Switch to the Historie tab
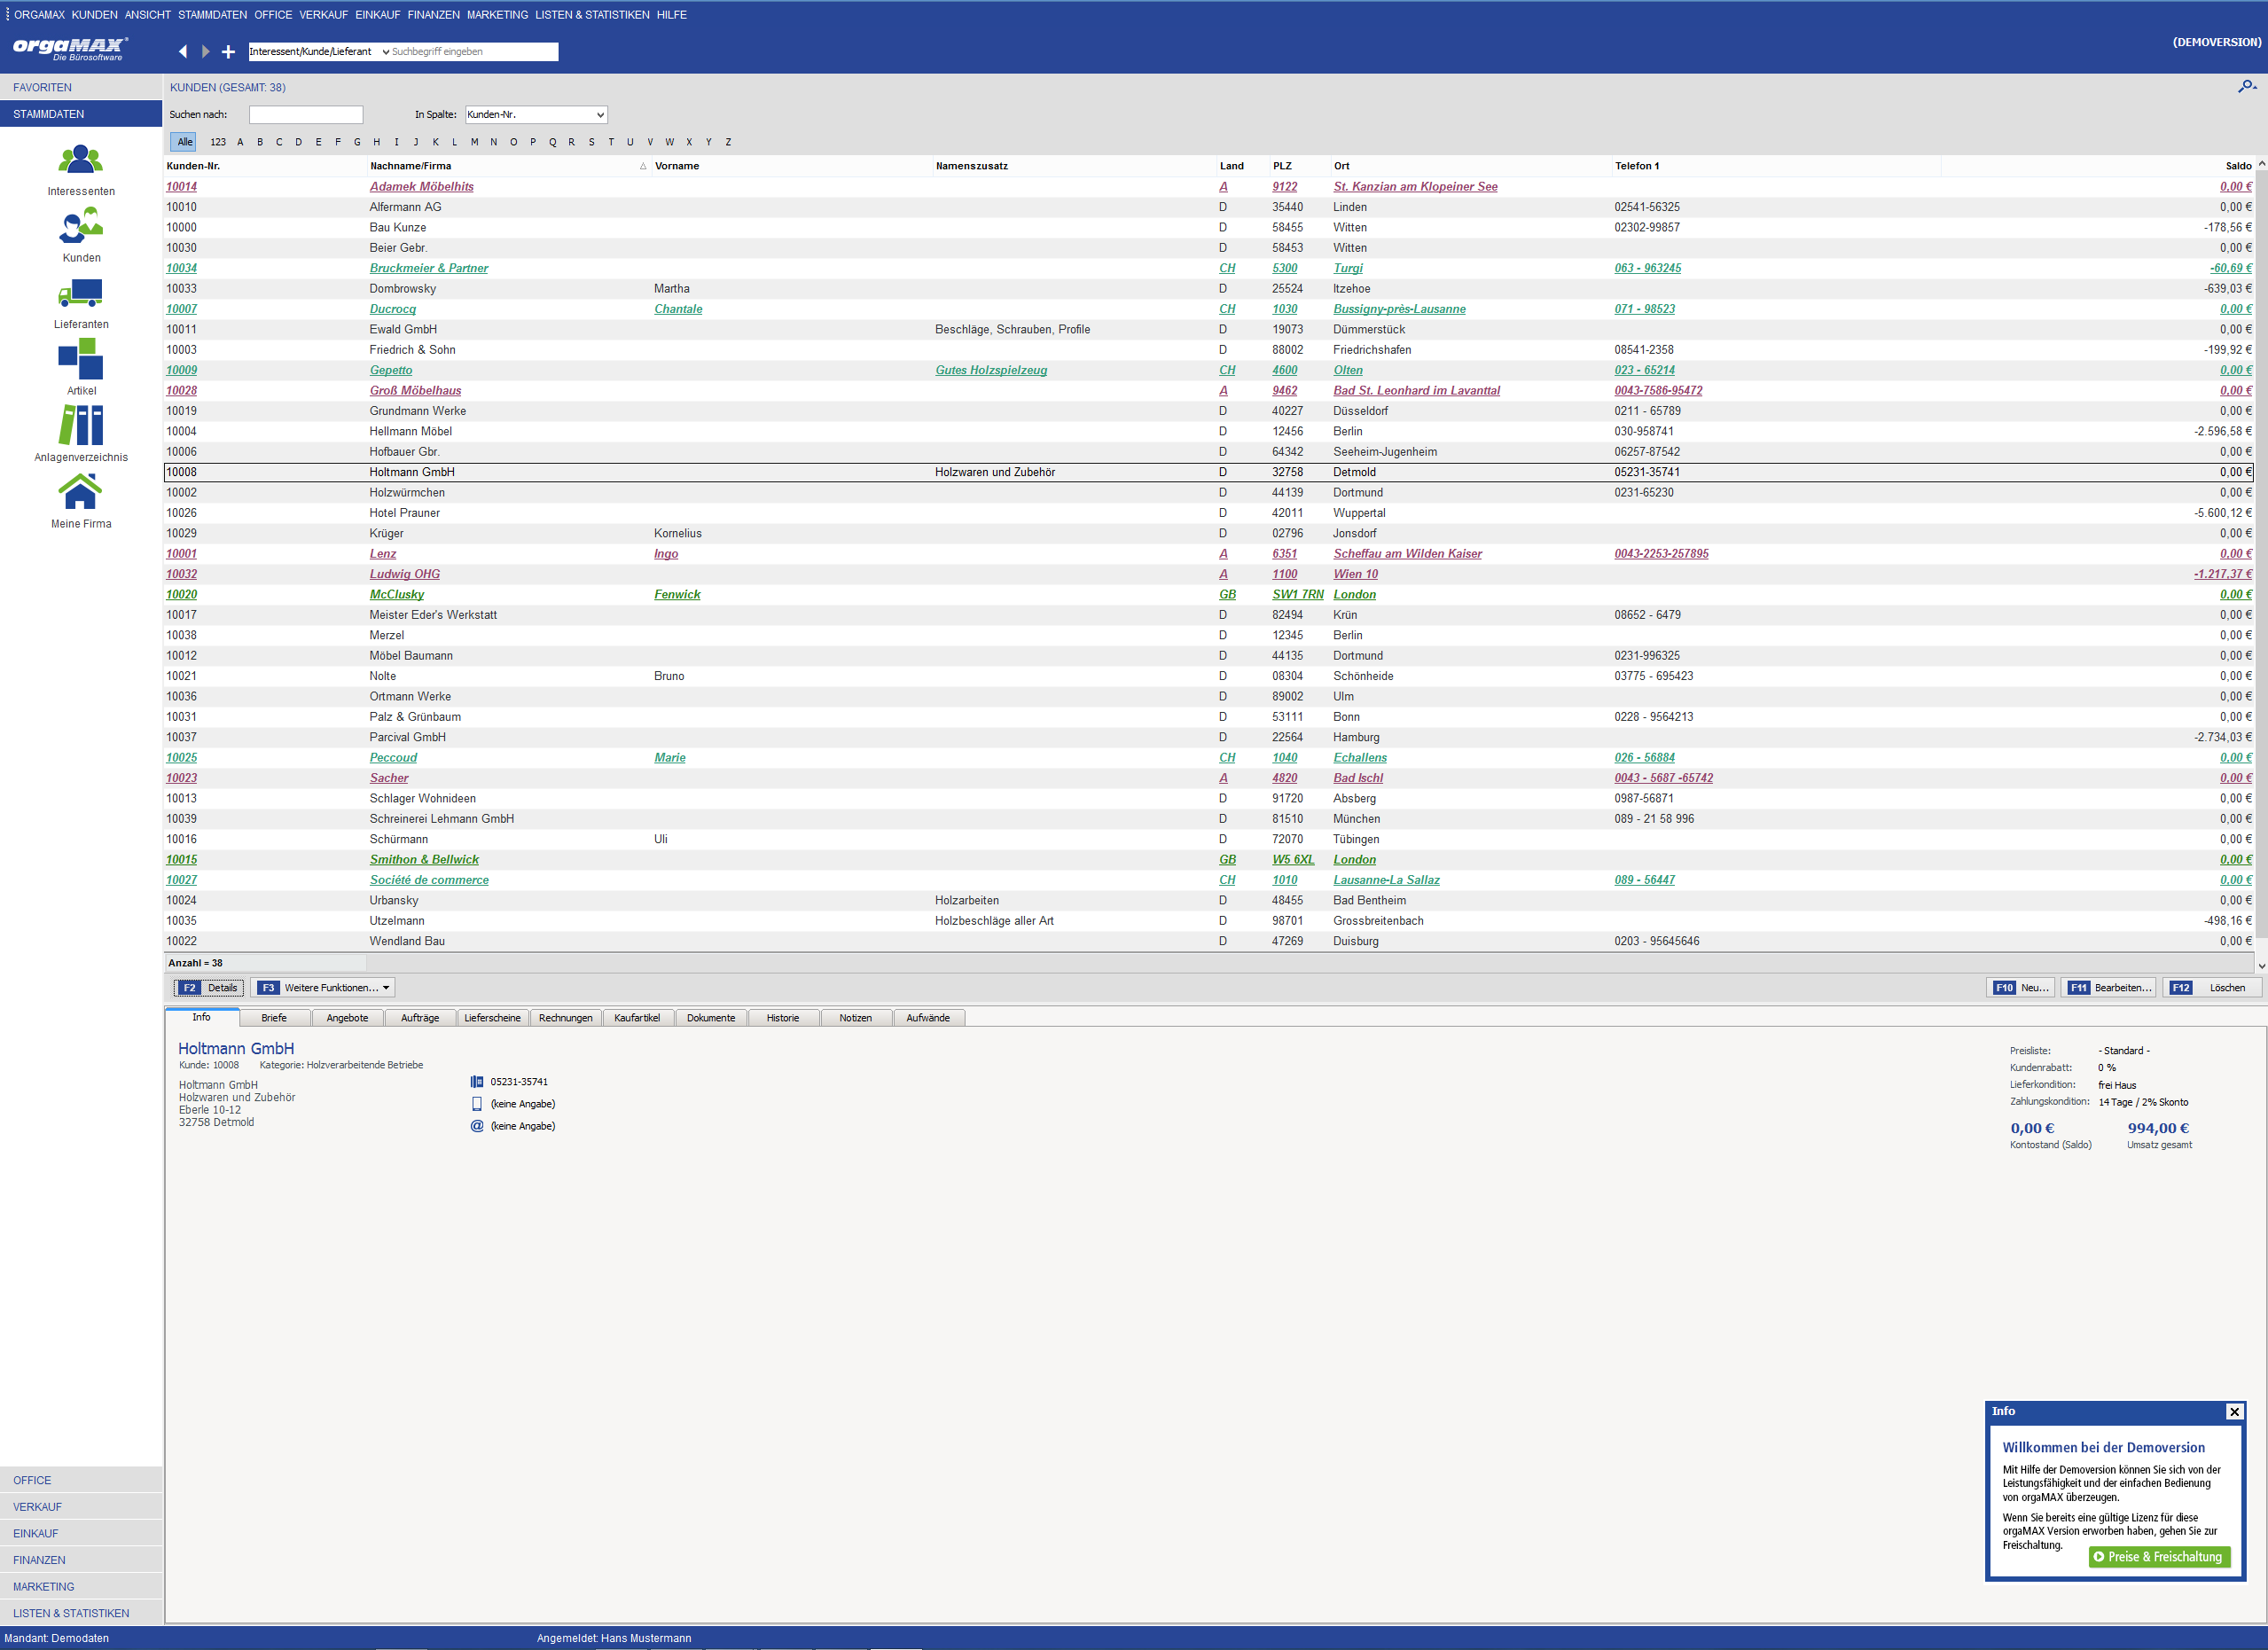Viewport: 2268px width, 1650px height. point(783,1018)
